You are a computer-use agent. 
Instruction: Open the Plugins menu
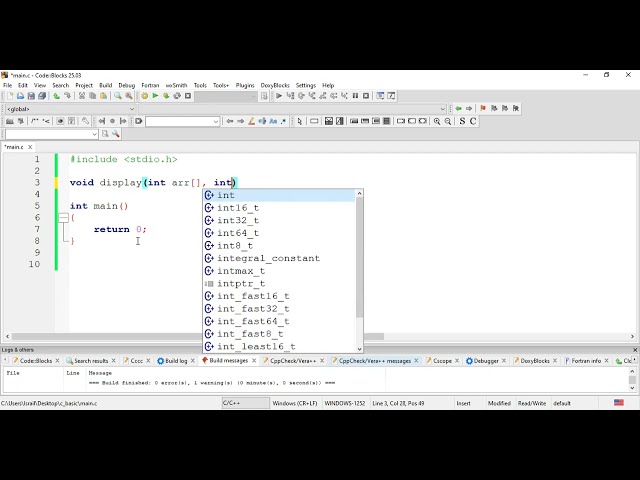(x=245, y=85)
